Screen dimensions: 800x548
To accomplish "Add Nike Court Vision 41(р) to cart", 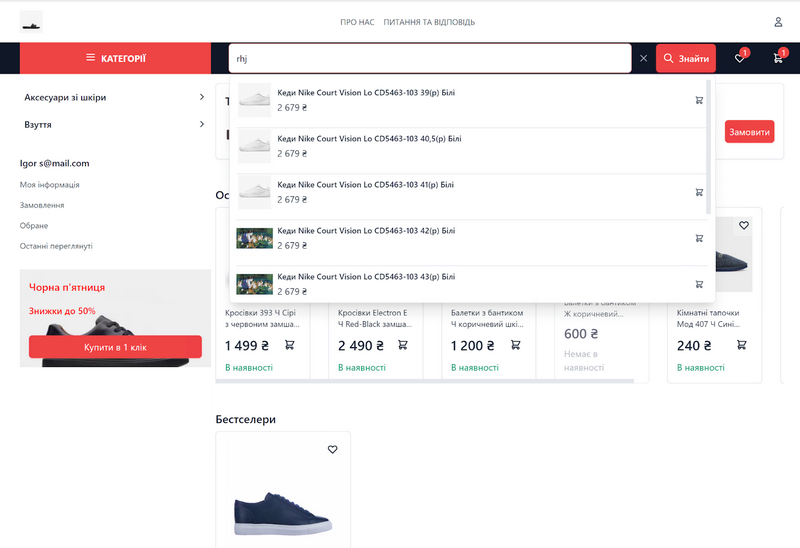I will [699, 192].
